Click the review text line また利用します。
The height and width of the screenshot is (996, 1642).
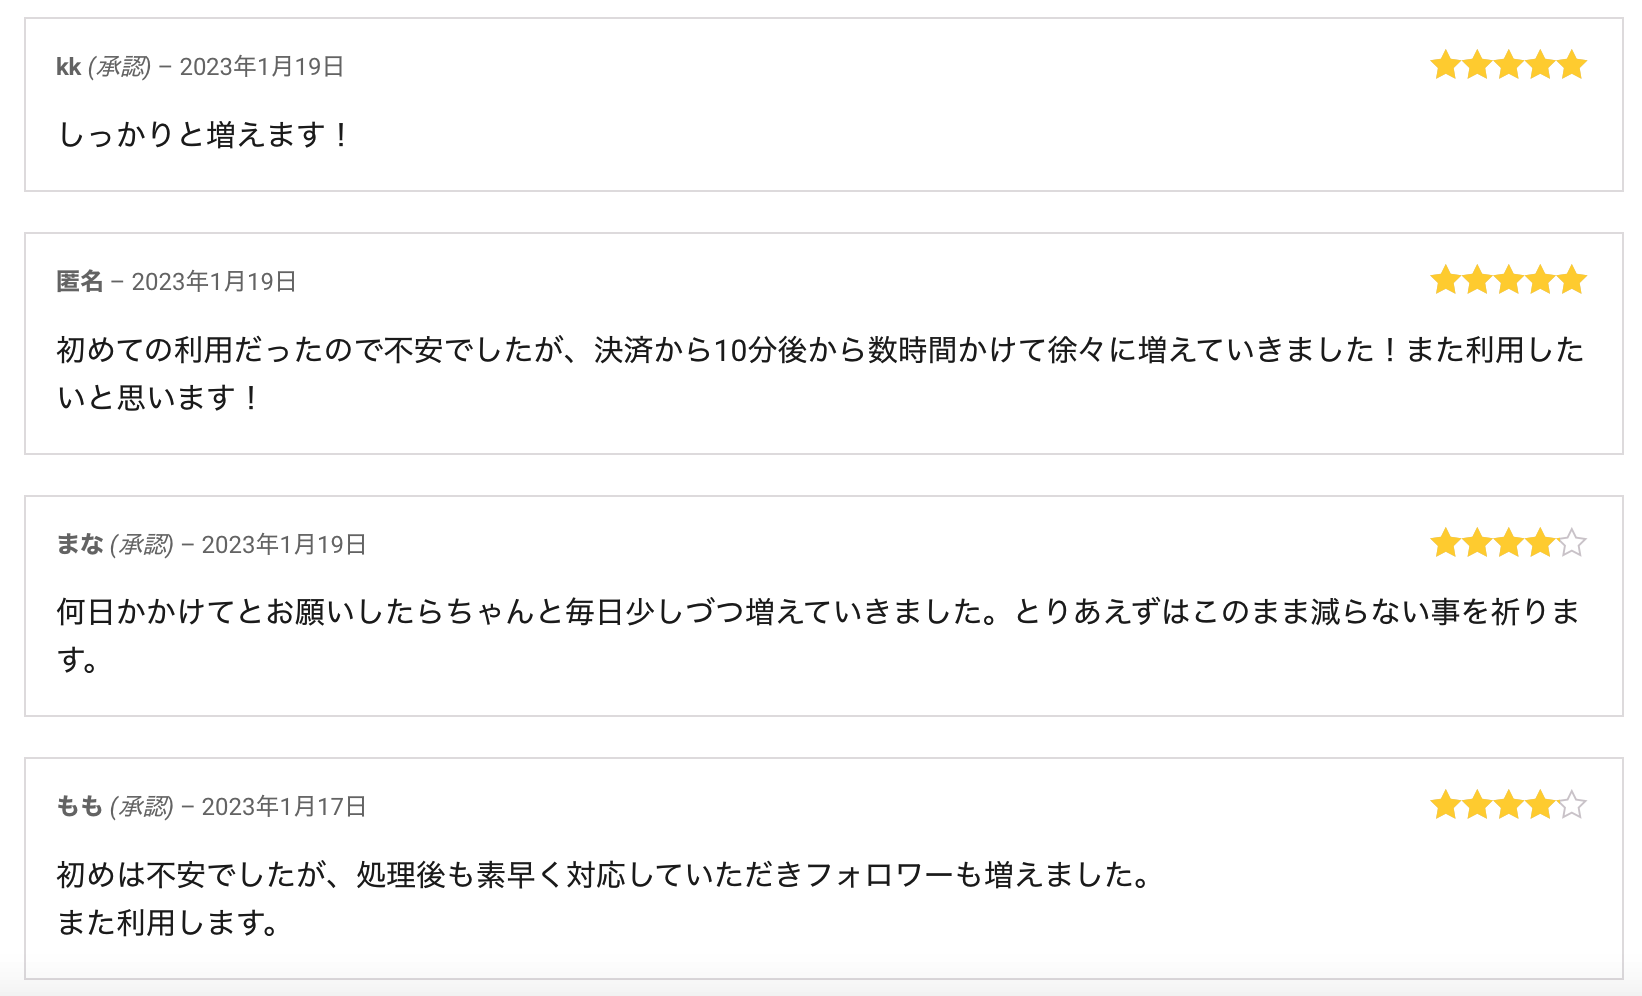(168, 922)
